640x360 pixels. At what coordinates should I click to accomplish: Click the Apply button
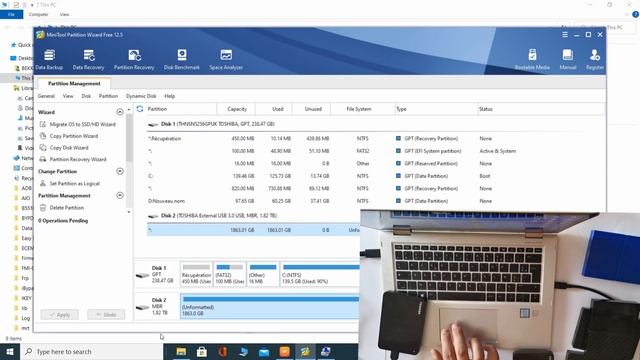[60, 315]
